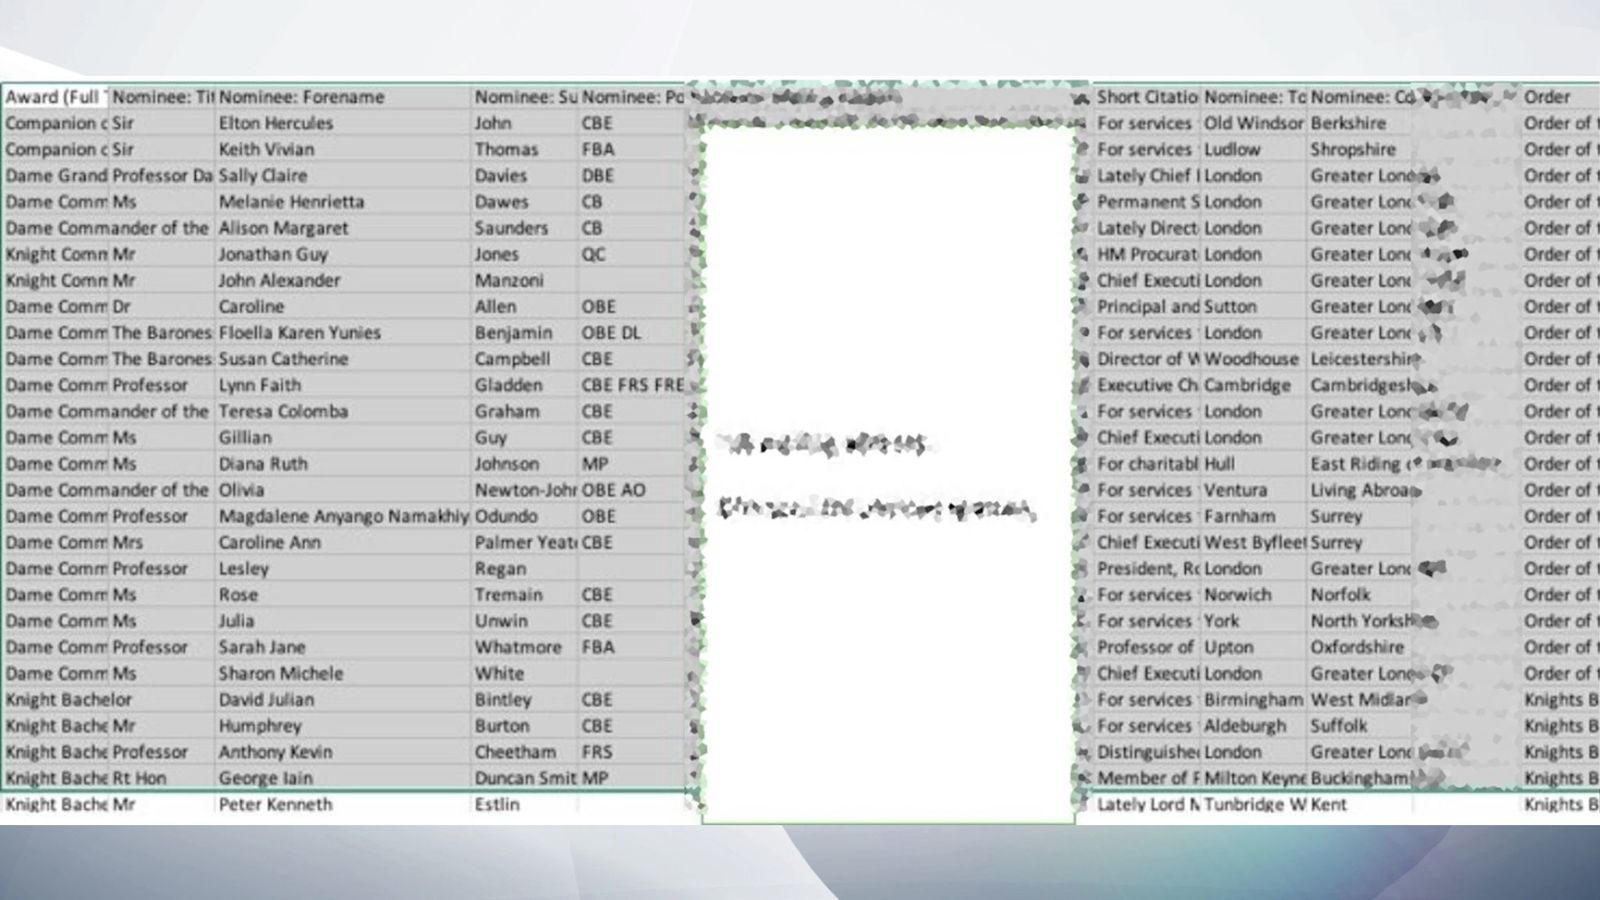Click the 'Sharon Michele' cell

(x=343, y=673)
